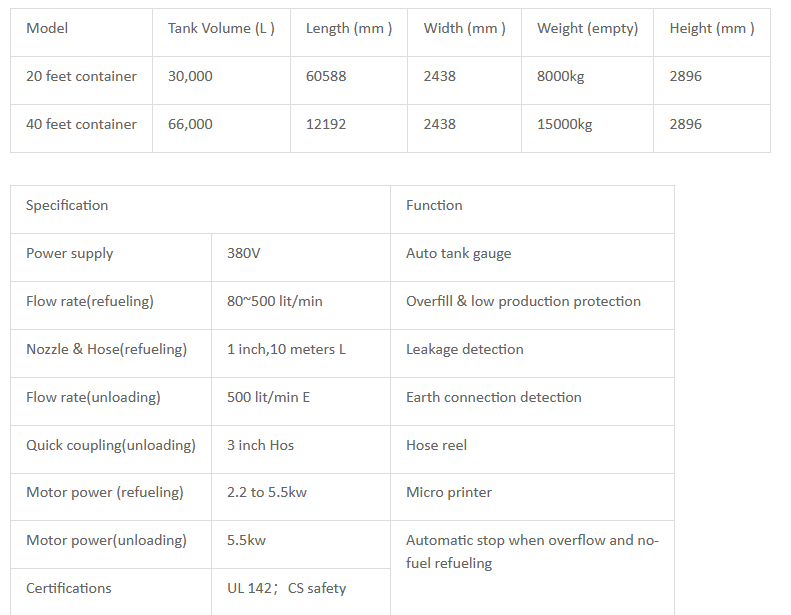The image size is (791, 615).
Task: Click the Specification table header
Action: pos(67,205)
